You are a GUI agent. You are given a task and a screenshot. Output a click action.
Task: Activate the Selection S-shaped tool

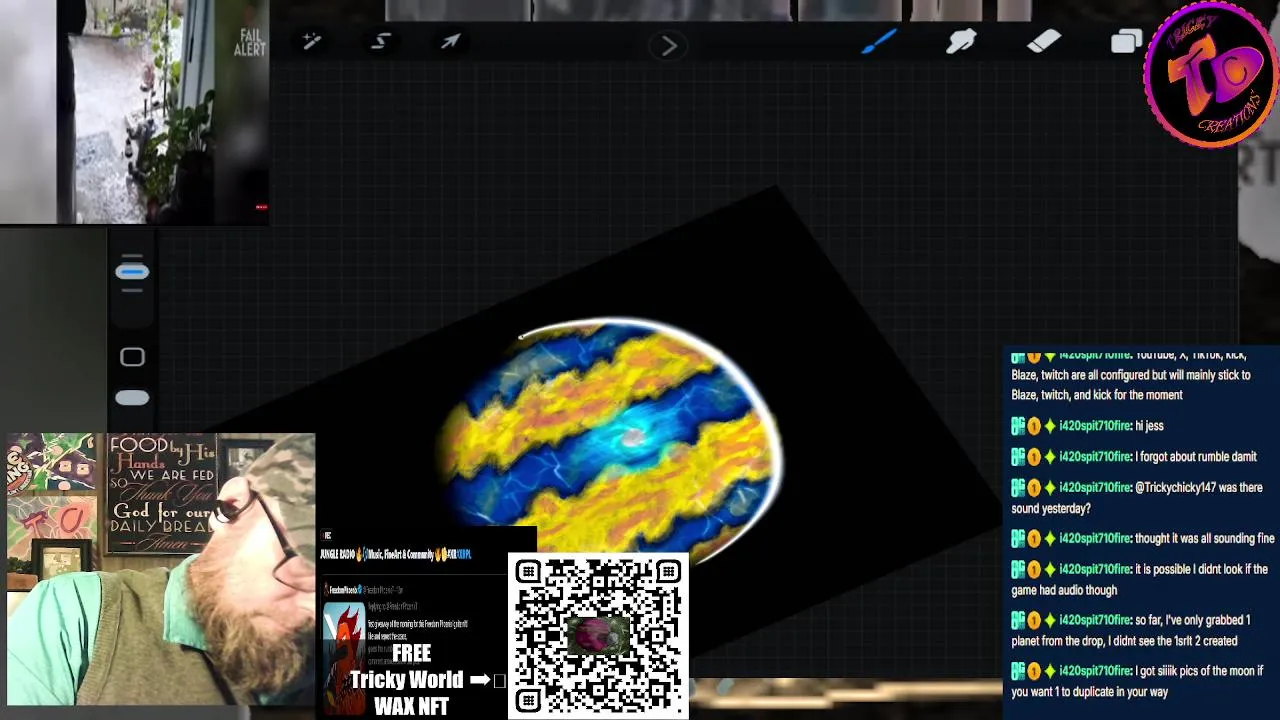(381, 41)
